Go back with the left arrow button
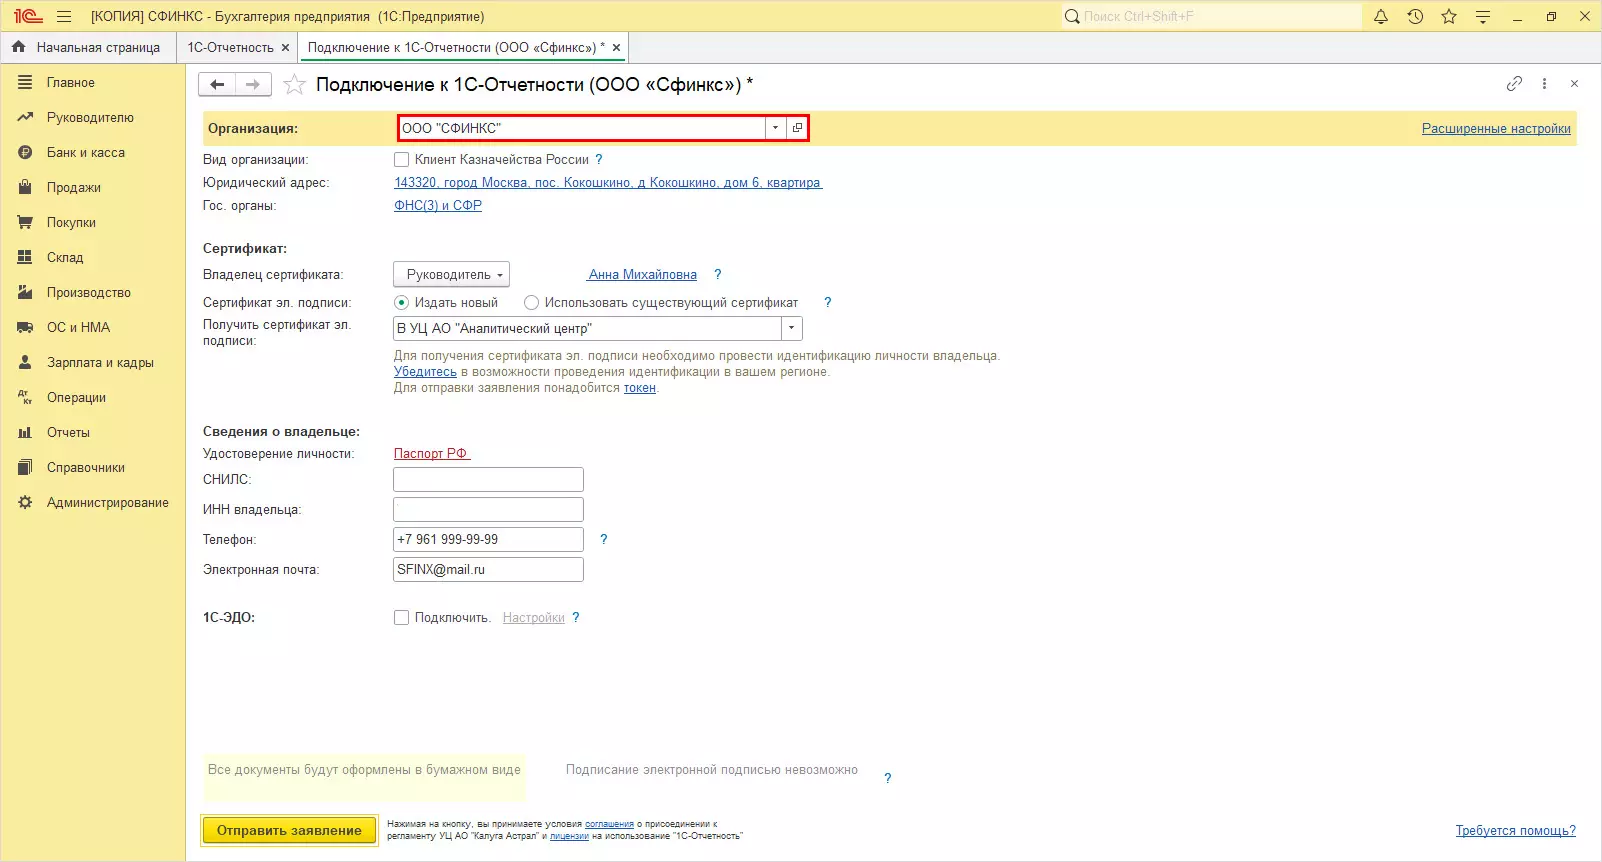The width and height of the screenshot is (1602, 862). pyautogui.click(x=217, y=85)
